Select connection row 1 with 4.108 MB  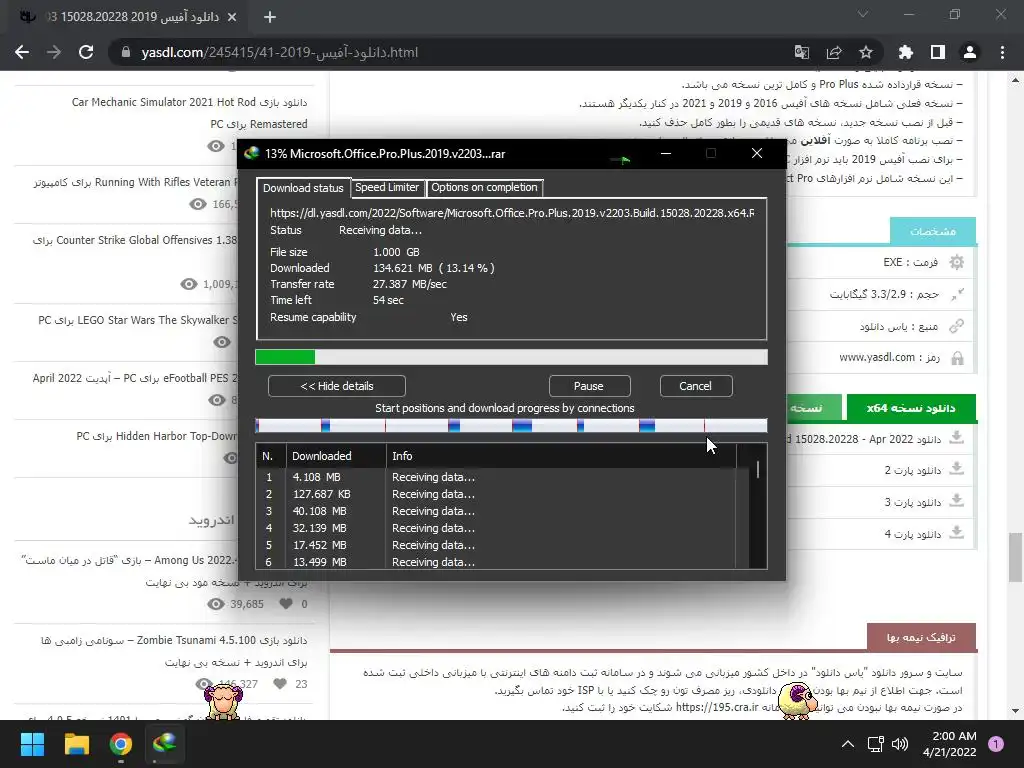coord(496,477)
